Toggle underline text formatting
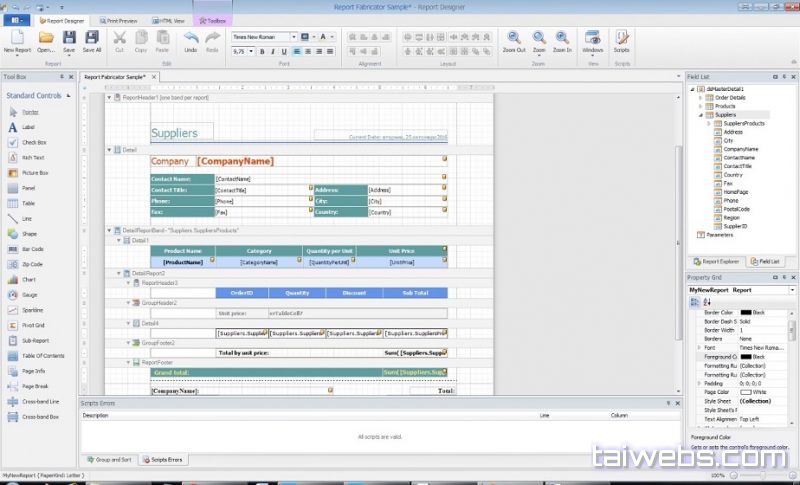The height and width of the screenshot is (485, 800). tap(281, 51)
